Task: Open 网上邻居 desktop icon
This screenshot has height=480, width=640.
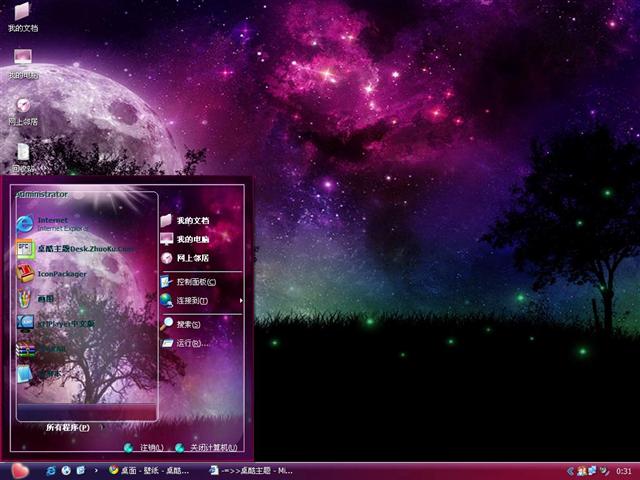Action: [x=22, y=109]
